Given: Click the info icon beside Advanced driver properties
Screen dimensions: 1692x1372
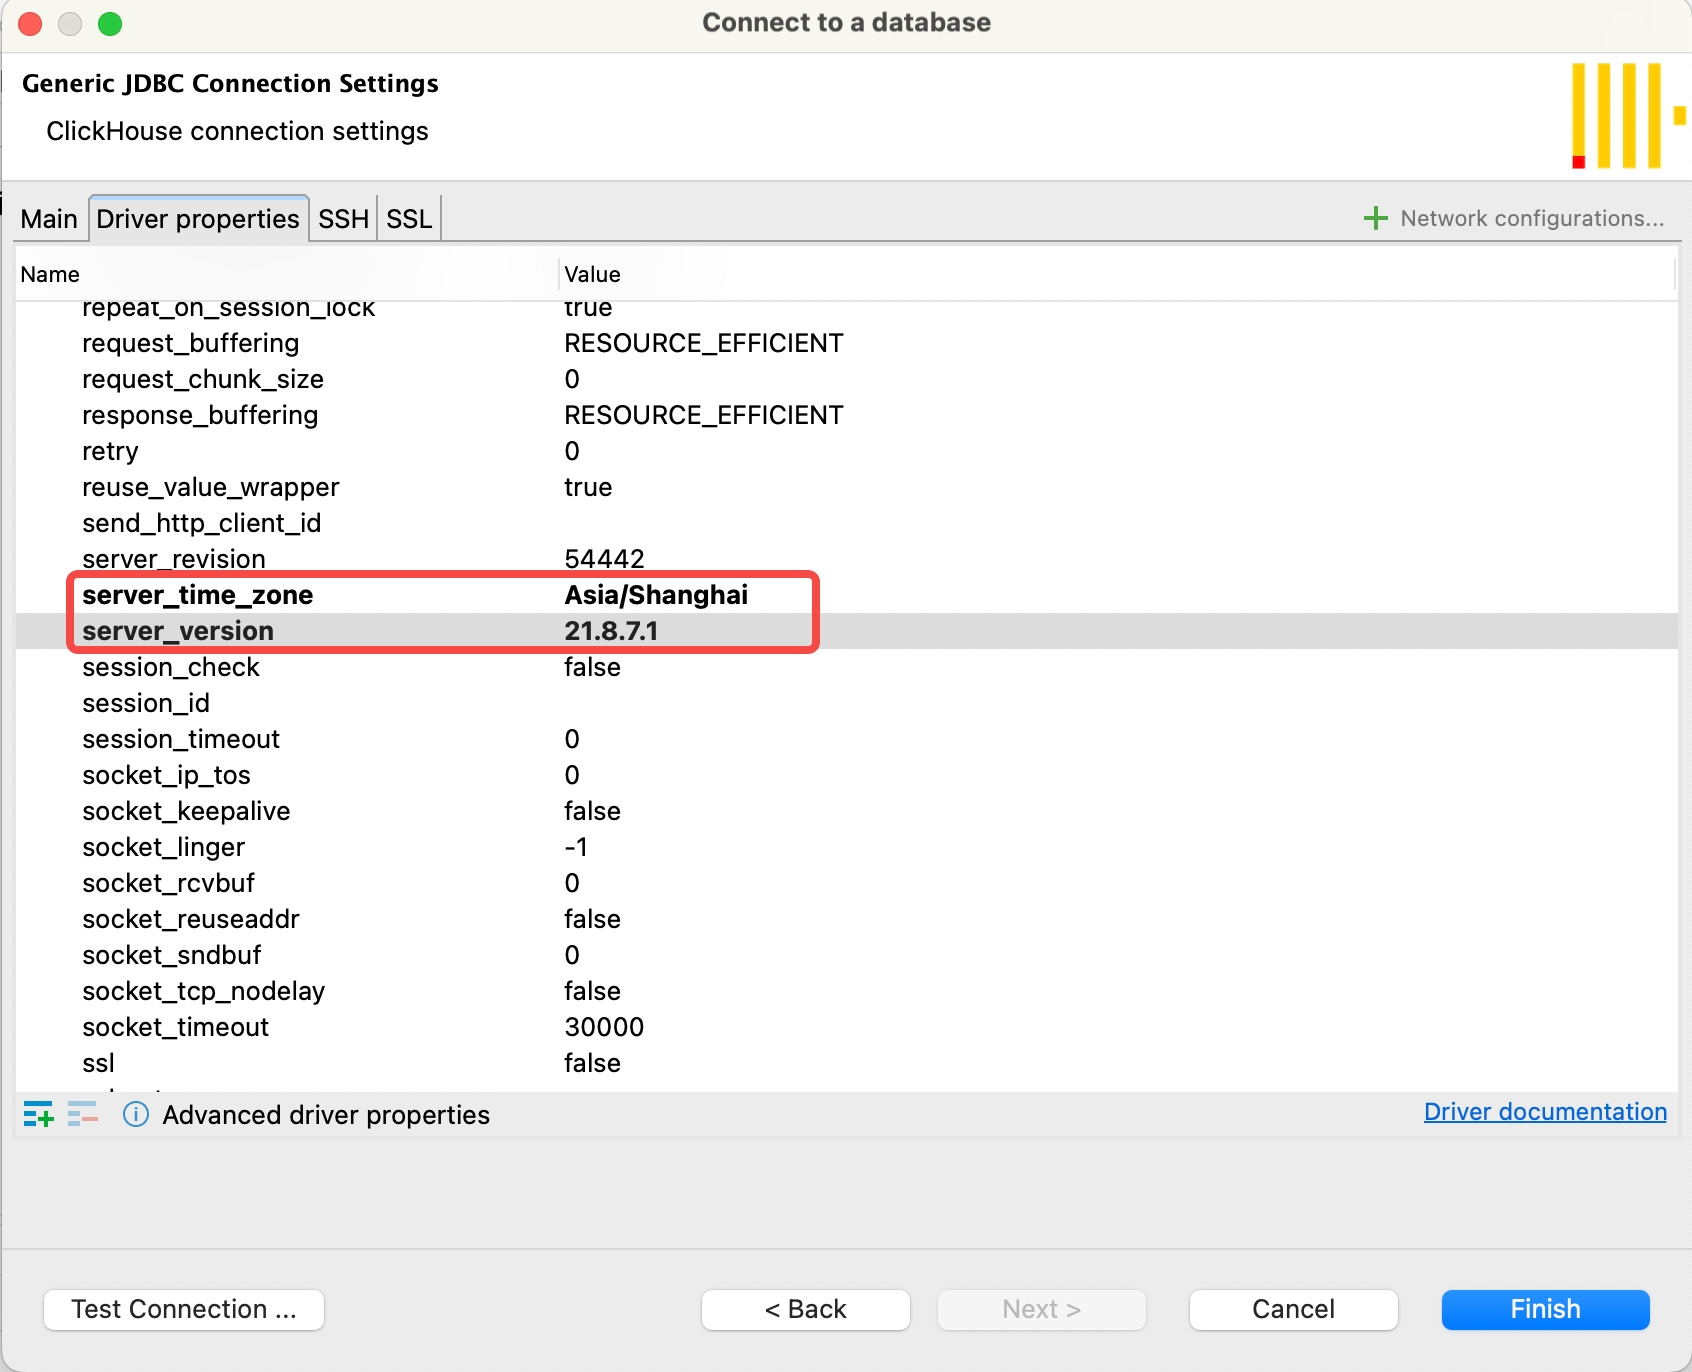Looking at the screenshot, I should coord(135,1114).
